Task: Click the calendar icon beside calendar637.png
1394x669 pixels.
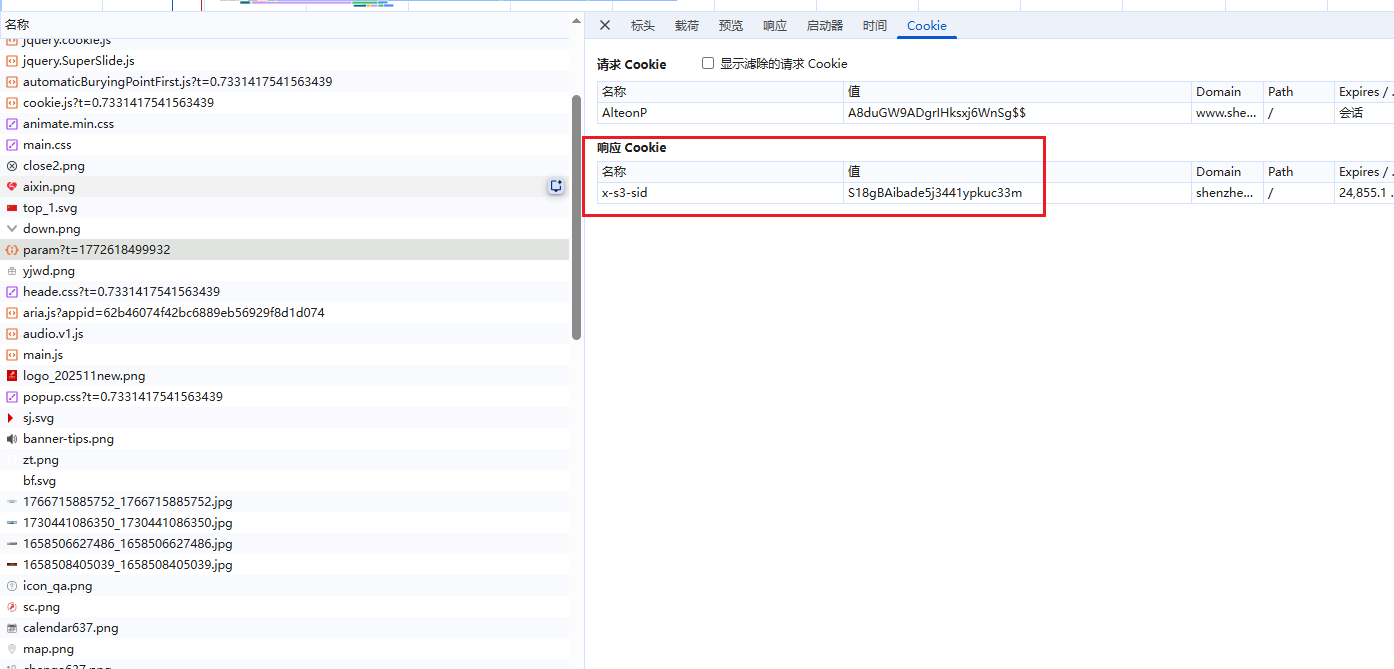Action: (x=12, y=628)
